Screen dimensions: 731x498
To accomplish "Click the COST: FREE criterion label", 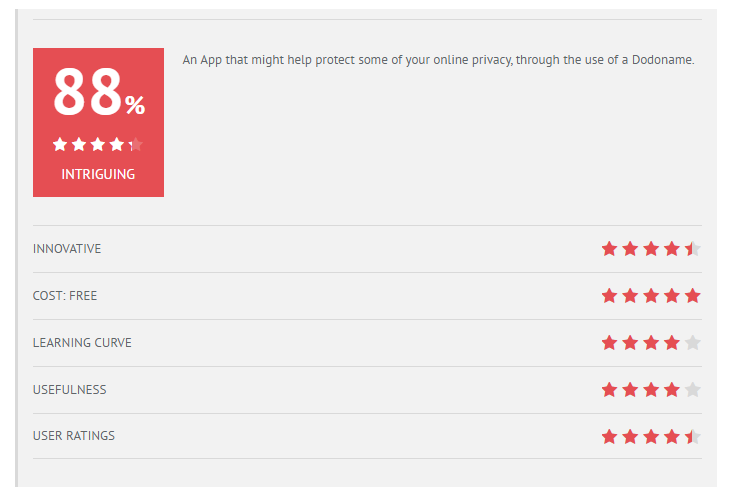I will pyautogui.click(x=65, y=296).
